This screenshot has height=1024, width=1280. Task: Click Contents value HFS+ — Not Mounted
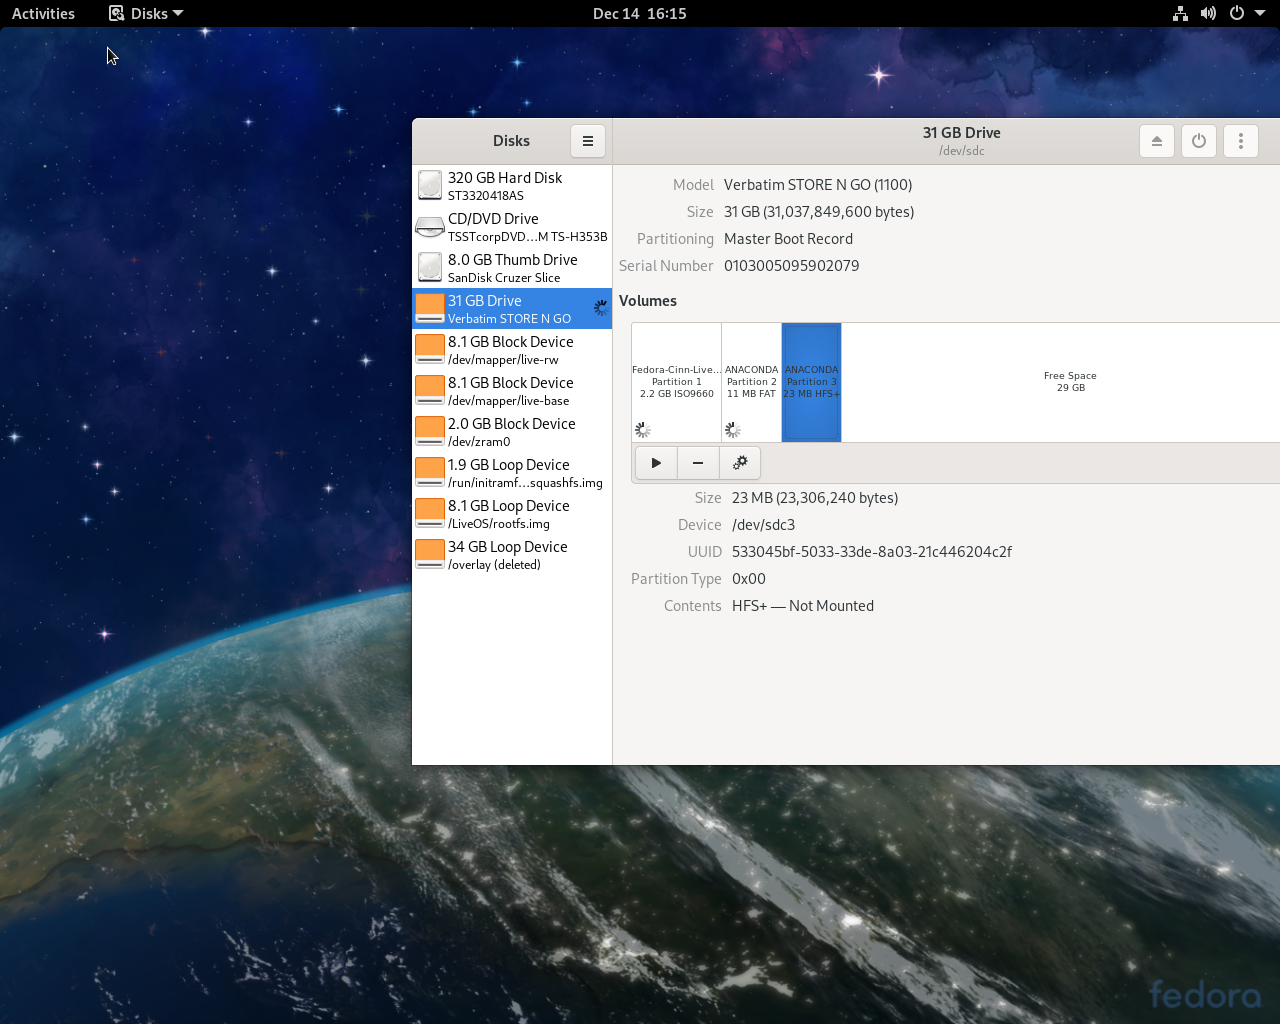803,606
